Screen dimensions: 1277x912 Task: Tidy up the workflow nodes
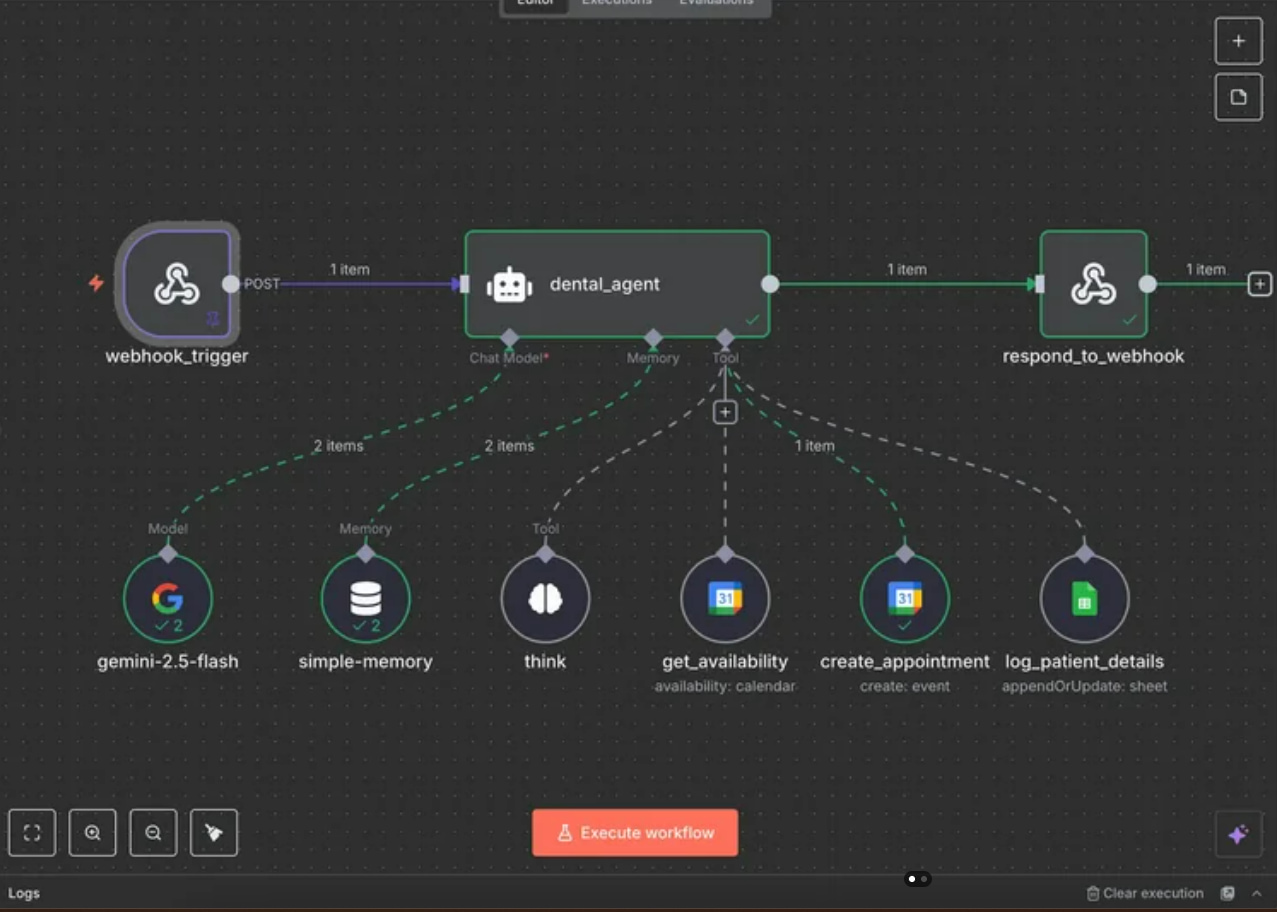click(214, 833)
